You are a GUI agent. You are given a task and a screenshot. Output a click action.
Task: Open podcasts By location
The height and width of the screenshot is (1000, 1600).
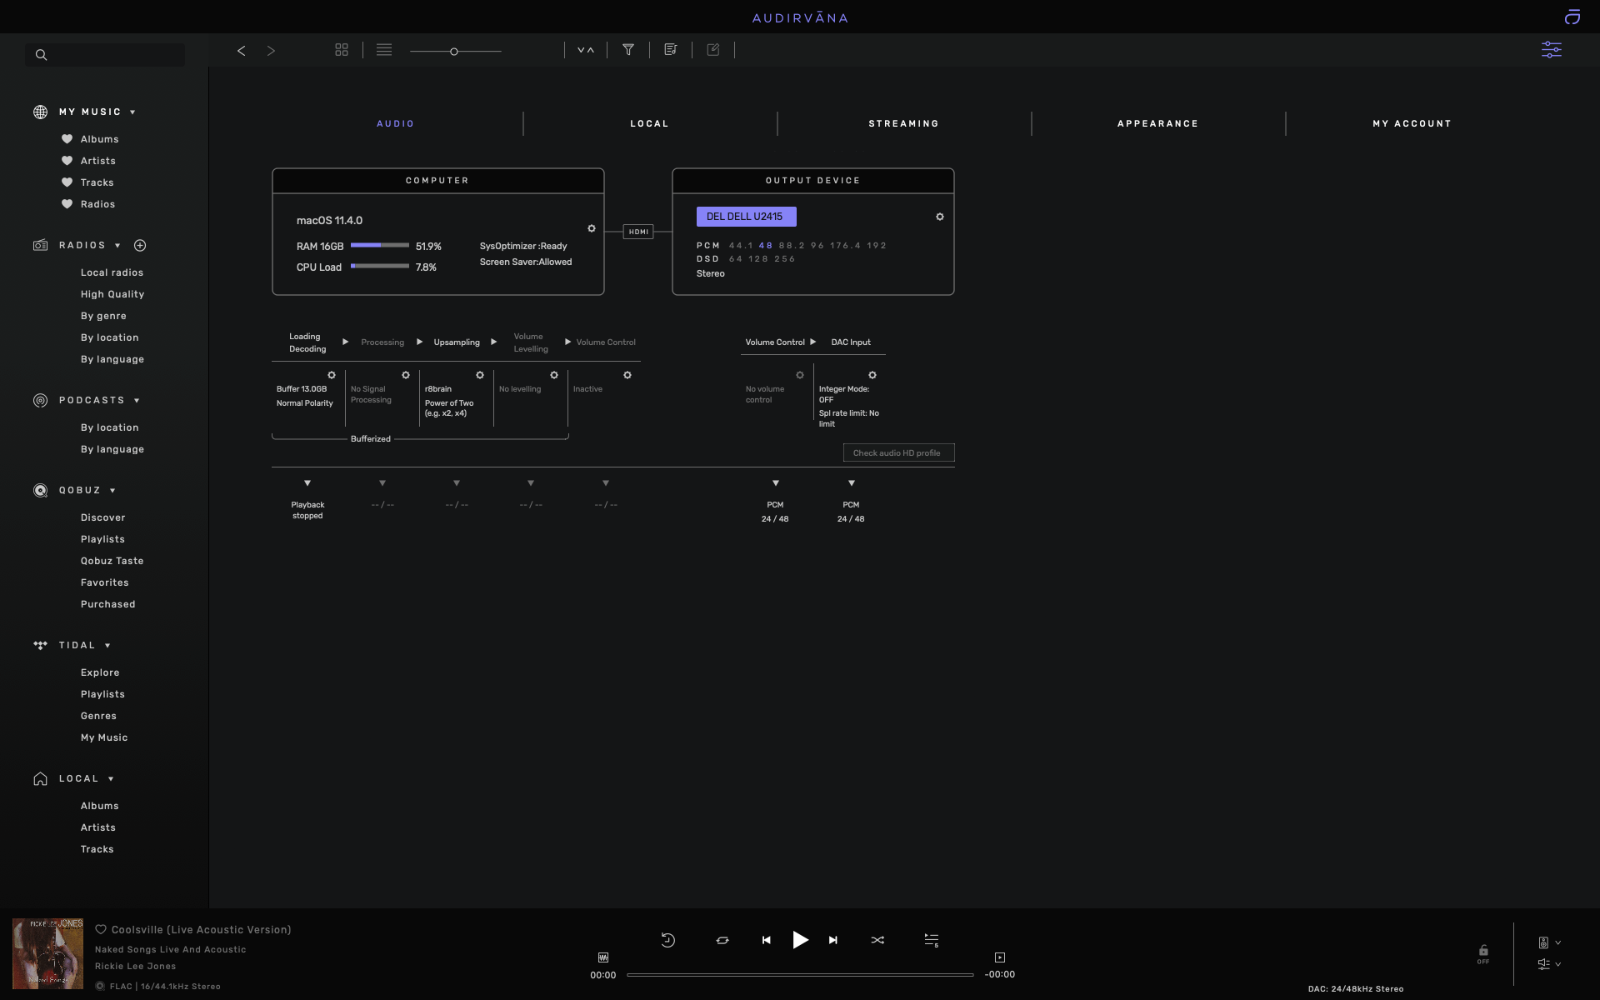coord(110,428)
